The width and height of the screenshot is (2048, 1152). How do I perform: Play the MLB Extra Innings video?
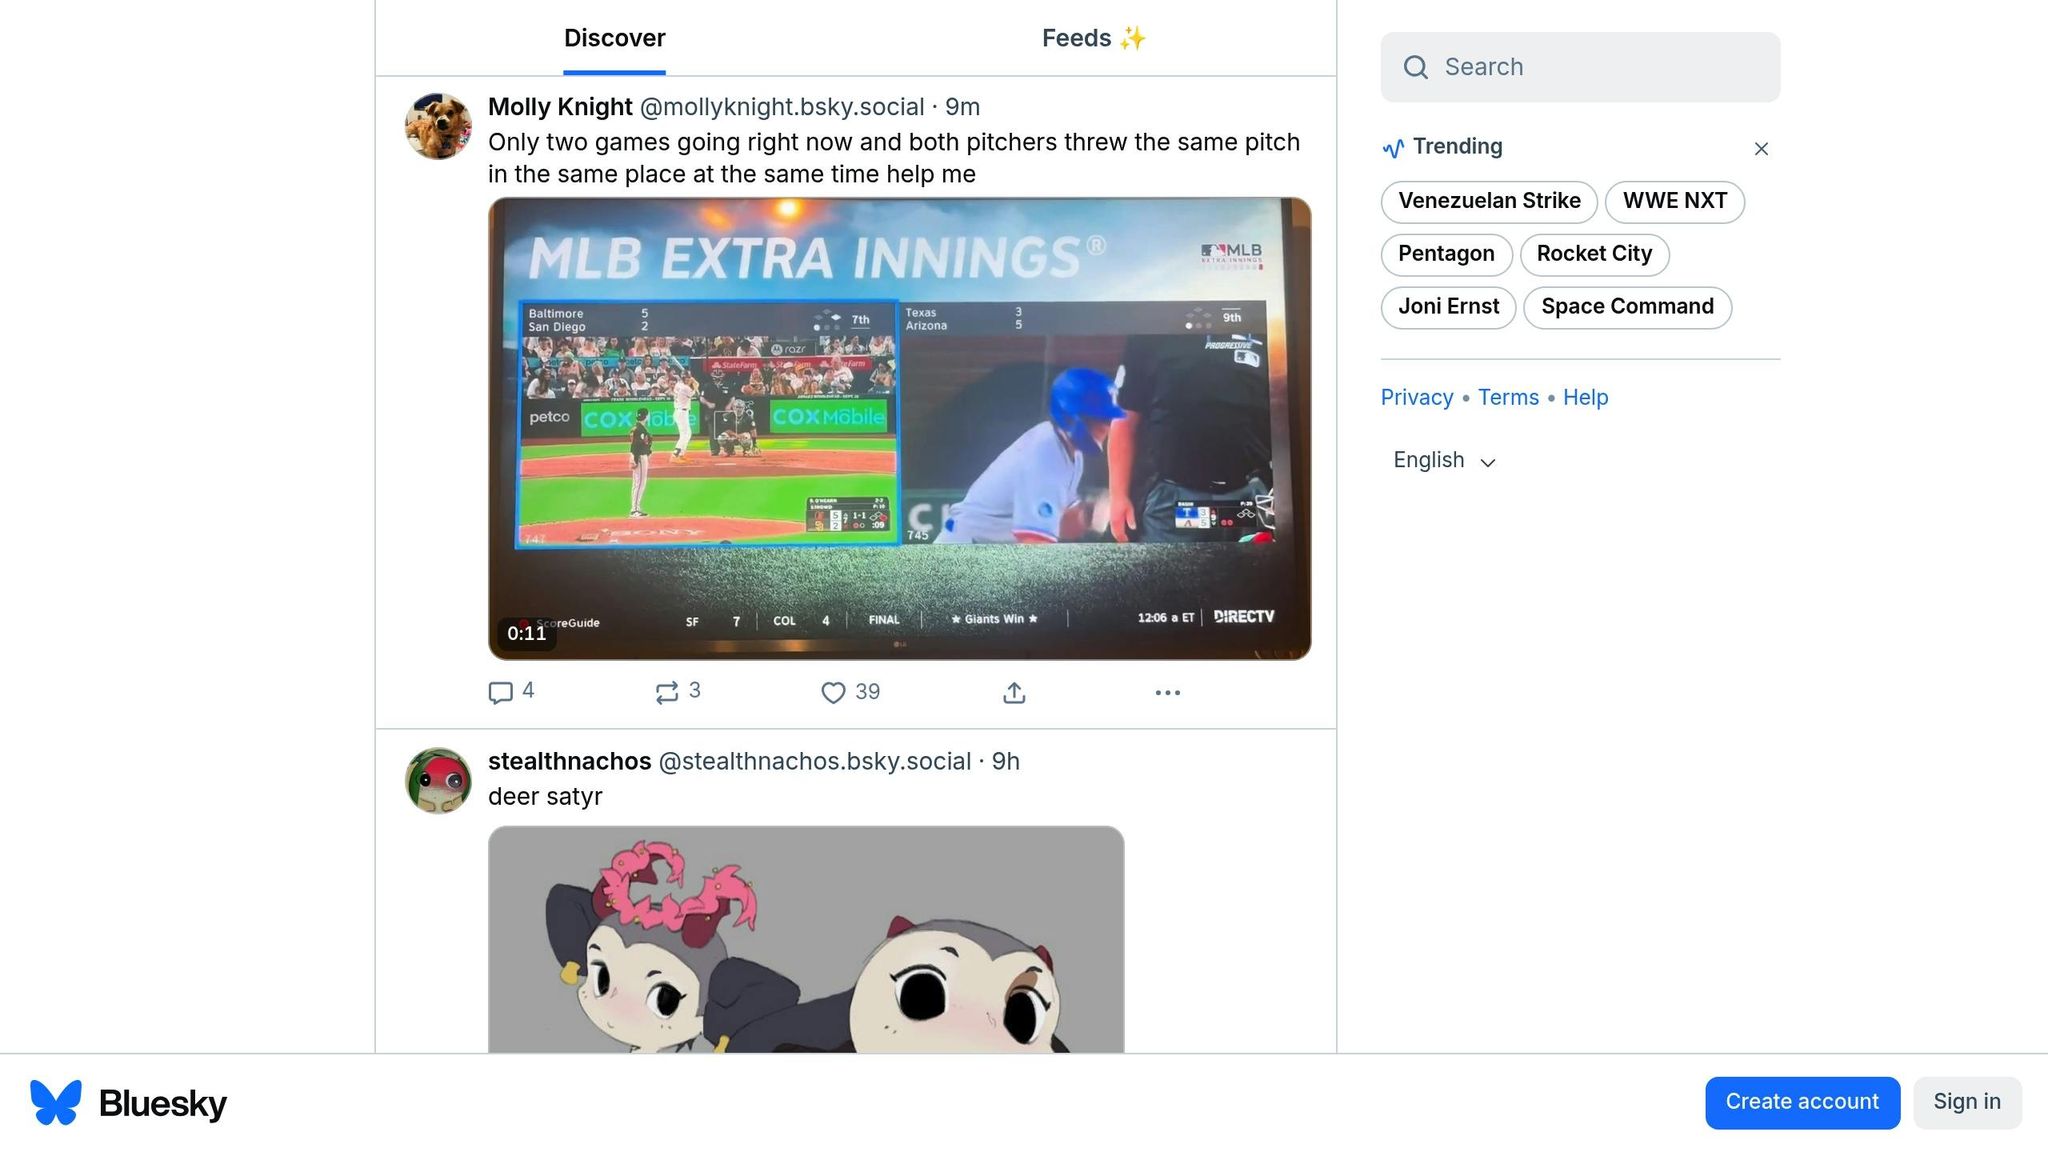(899, 428)
